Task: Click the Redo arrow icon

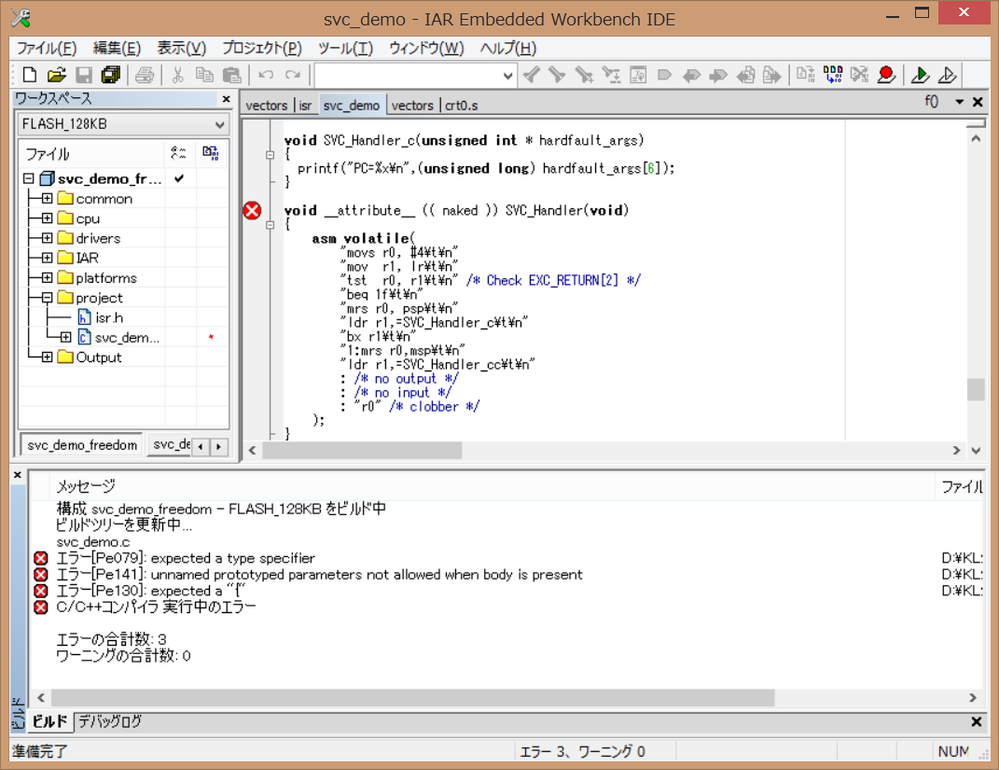Action: click(292, 75)
